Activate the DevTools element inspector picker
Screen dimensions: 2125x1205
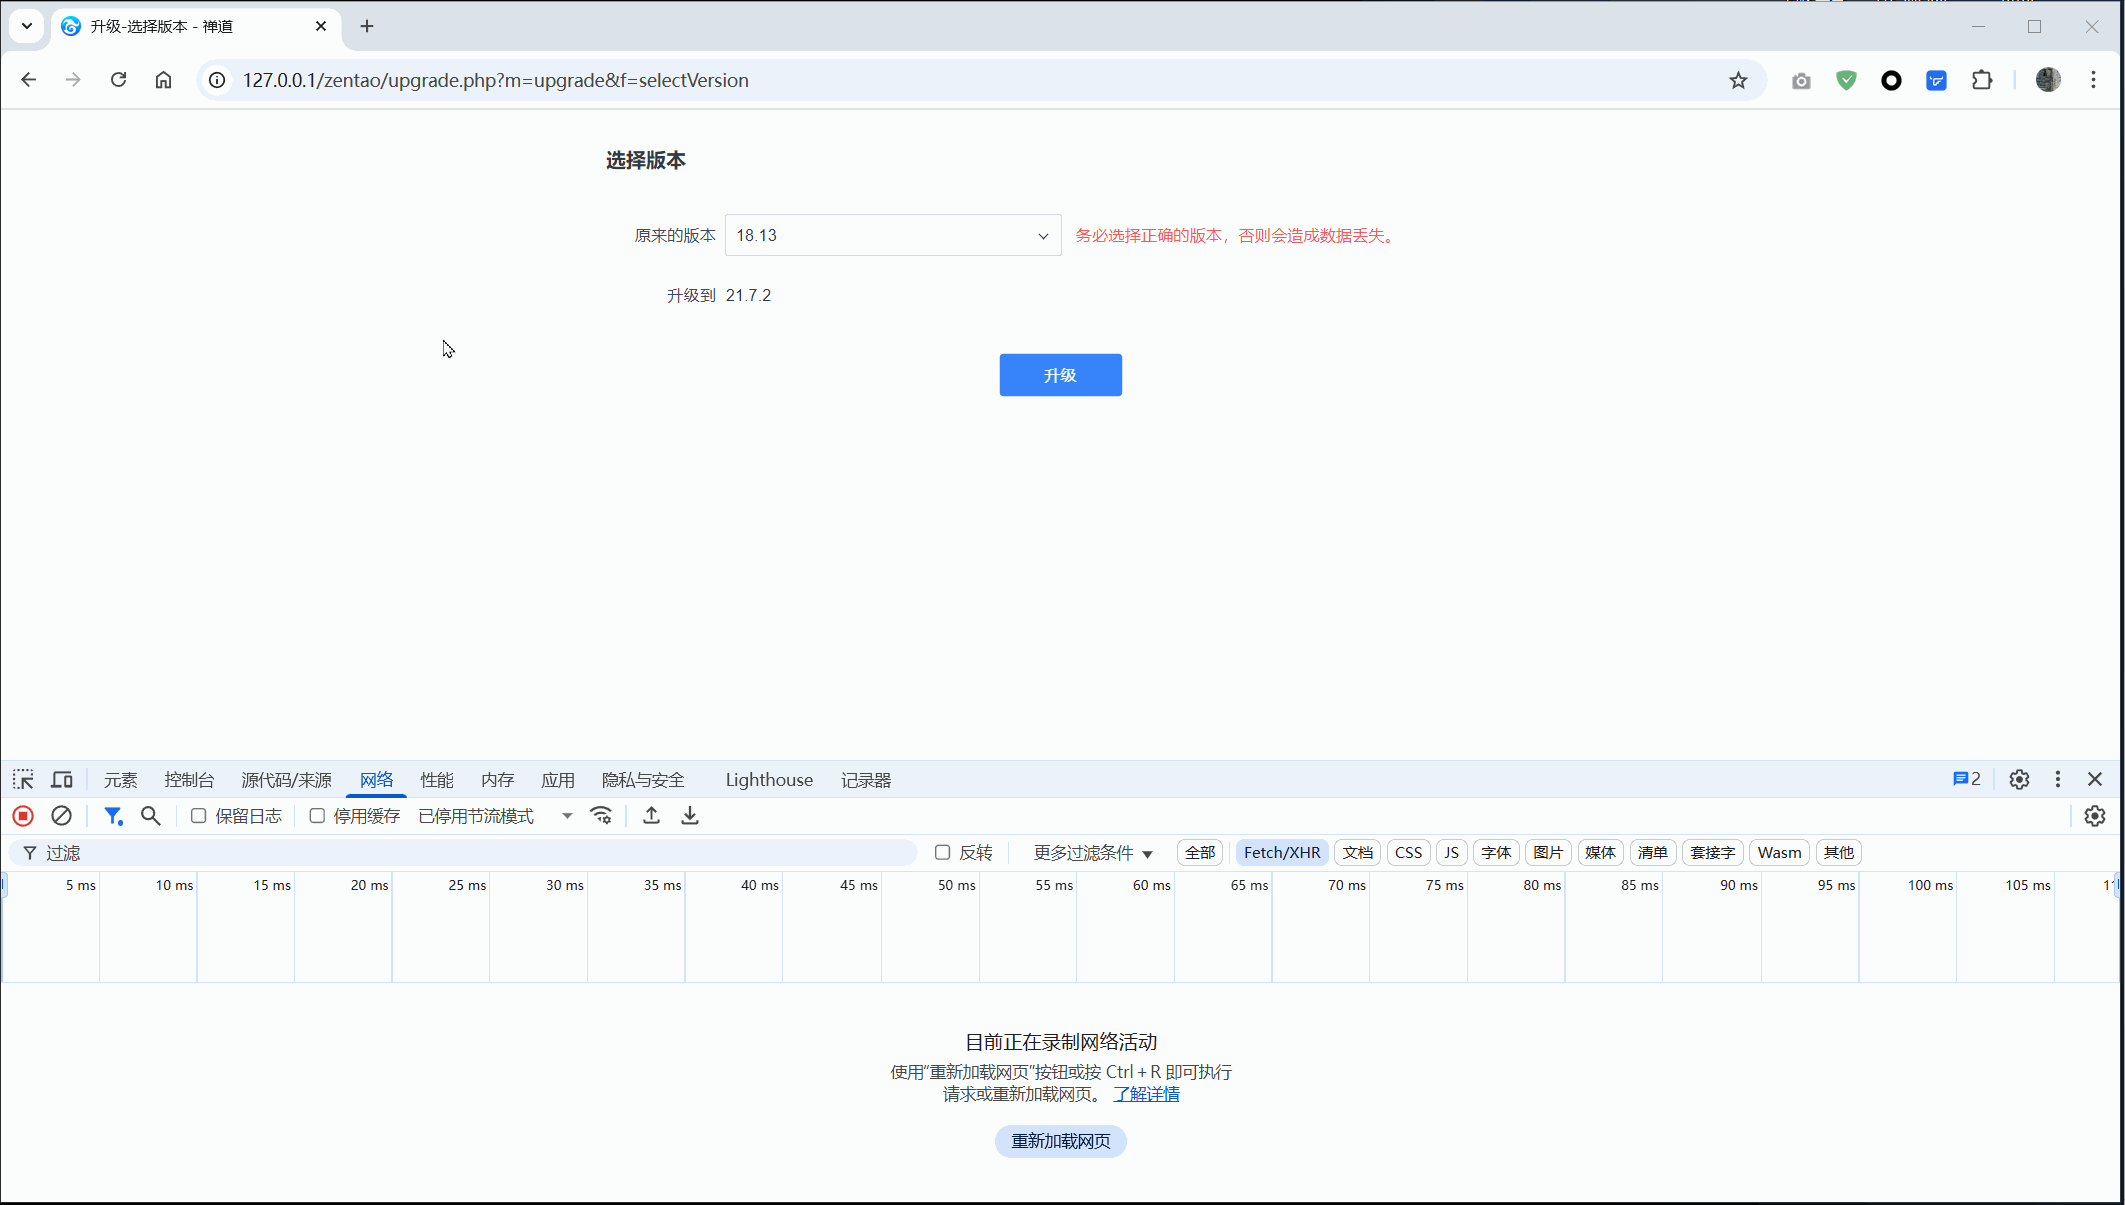coord(23,780)
